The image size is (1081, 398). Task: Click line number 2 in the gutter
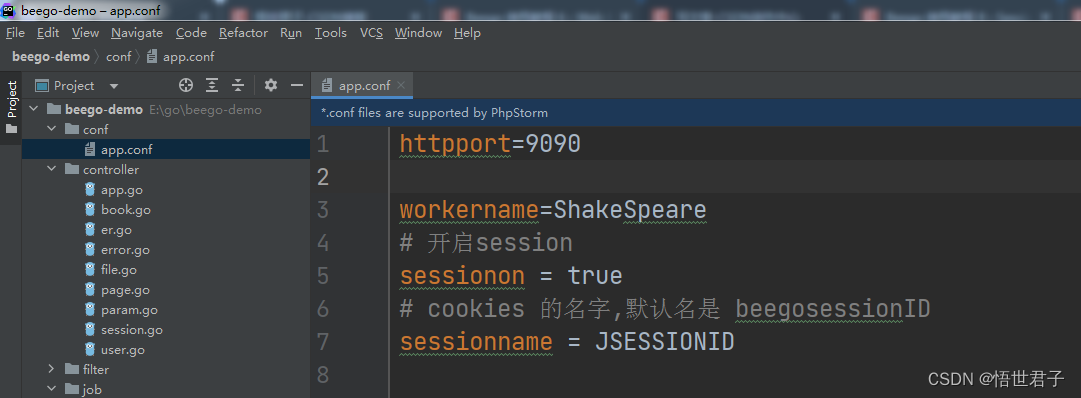(323, 177)
